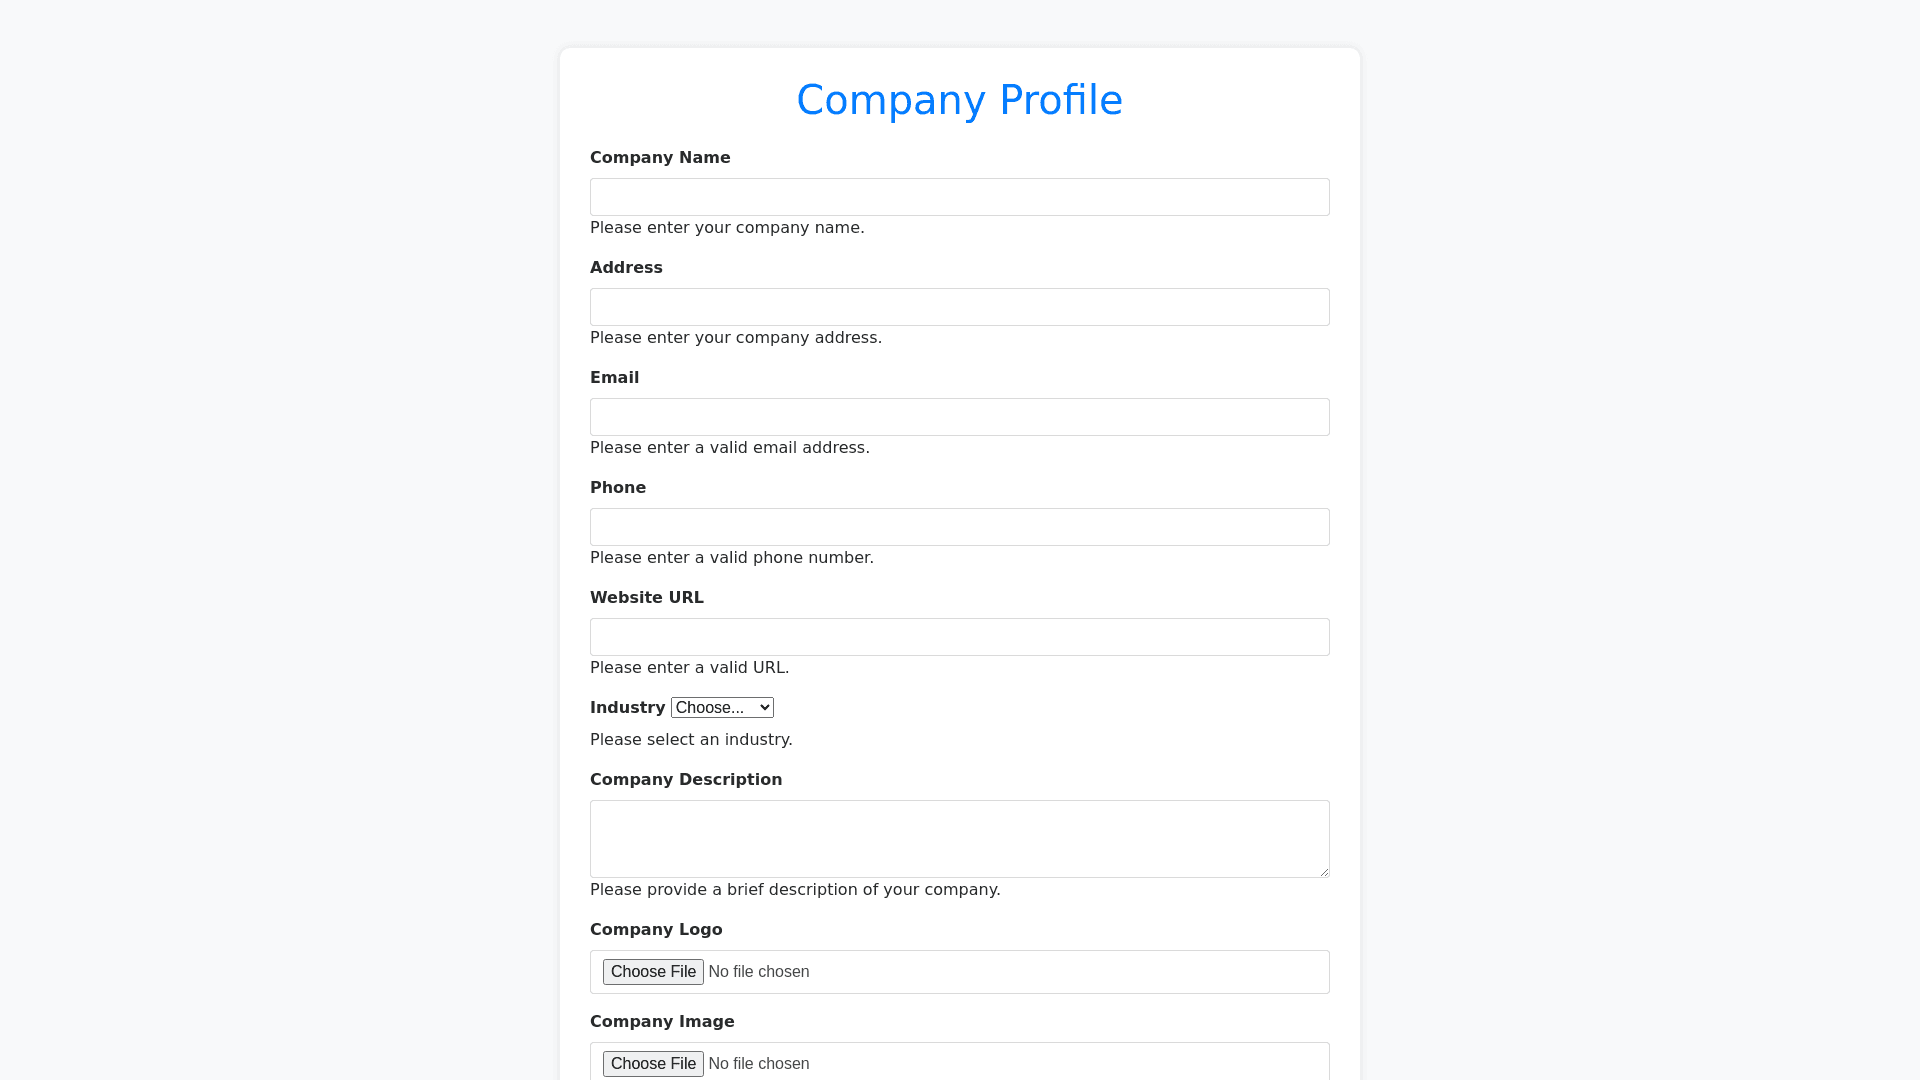
Task: Click the Website URL label
Action: (x=647, y=598)
